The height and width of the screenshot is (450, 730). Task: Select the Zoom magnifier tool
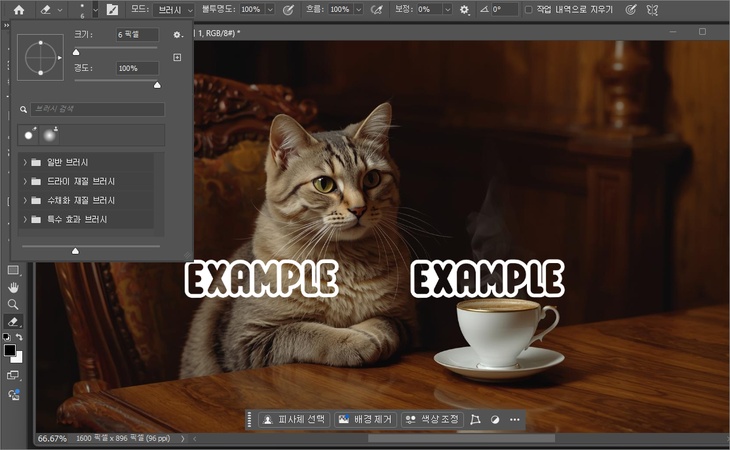click(x=13, y=304)
